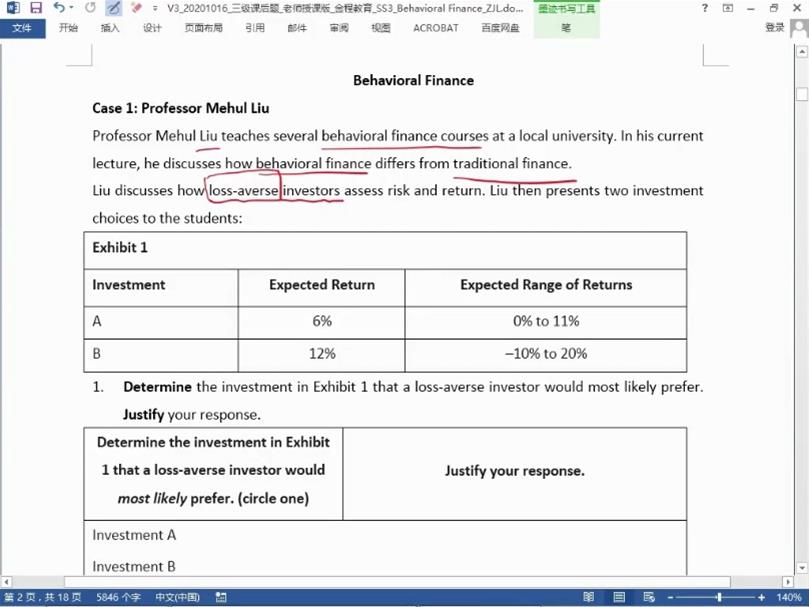Image resolution: width=809 pixels, height=607 pixels.
Task: Click the 'Expected Return' header cell
Action: coord(321,287)
